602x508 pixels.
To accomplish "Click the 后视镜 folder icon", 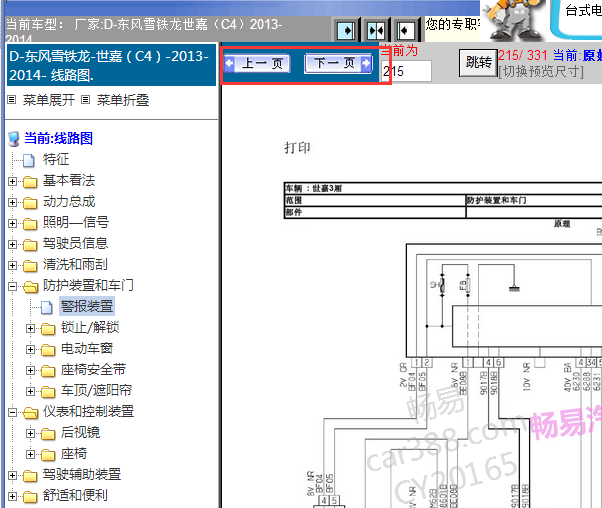I will click(x=48, y=434).
